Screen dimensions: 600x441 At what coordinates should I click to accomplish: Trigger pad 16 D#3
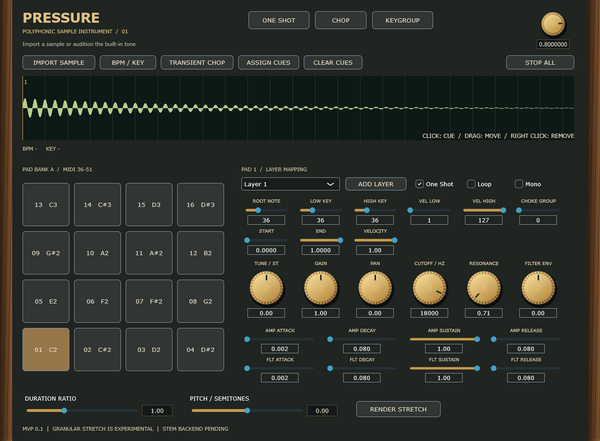201,204
